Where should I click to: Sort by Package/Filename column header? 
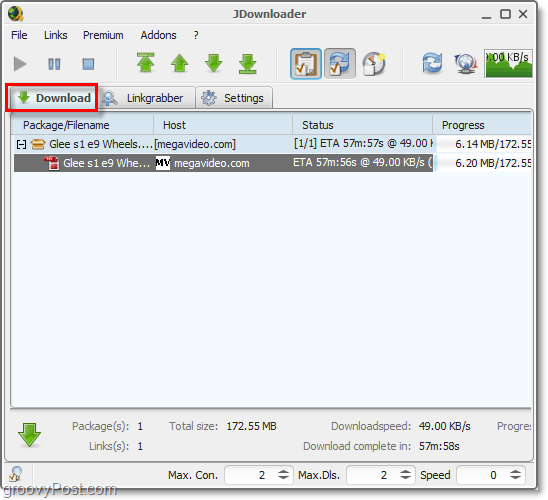coord(82,125)
